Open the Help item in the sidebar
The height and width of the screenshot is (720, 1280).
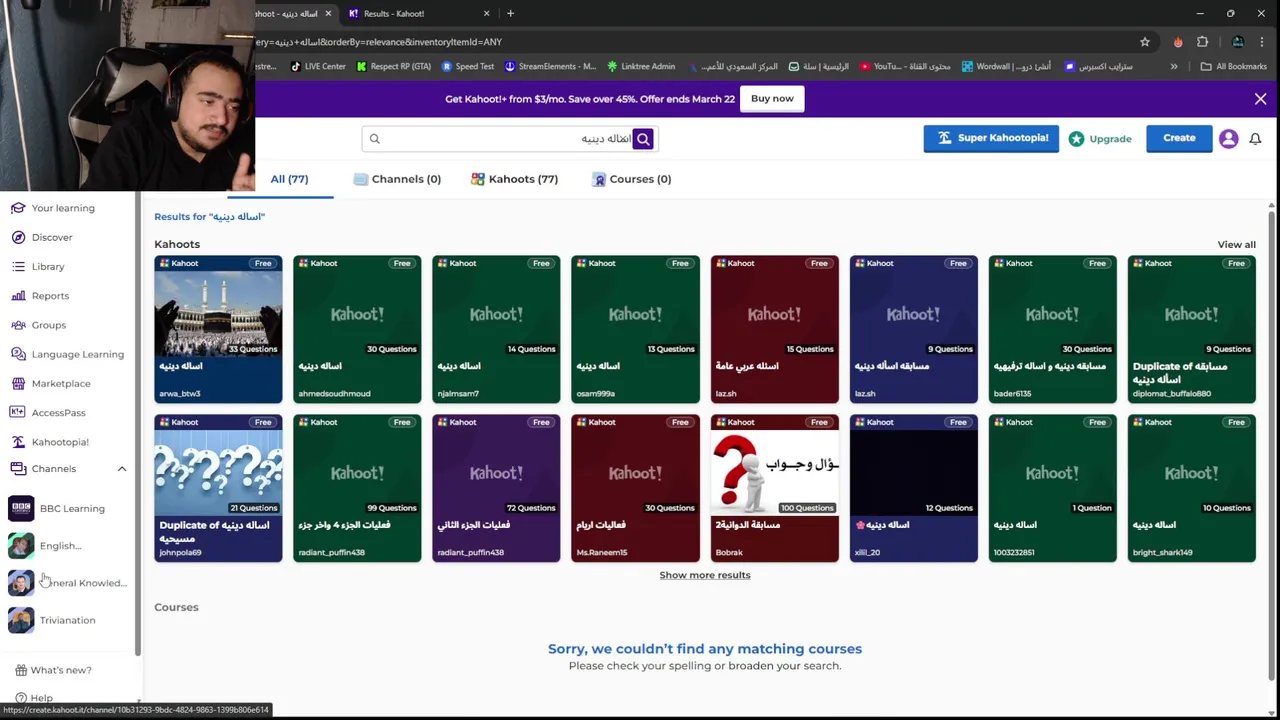pyautogui.click(x=33, y=698)
